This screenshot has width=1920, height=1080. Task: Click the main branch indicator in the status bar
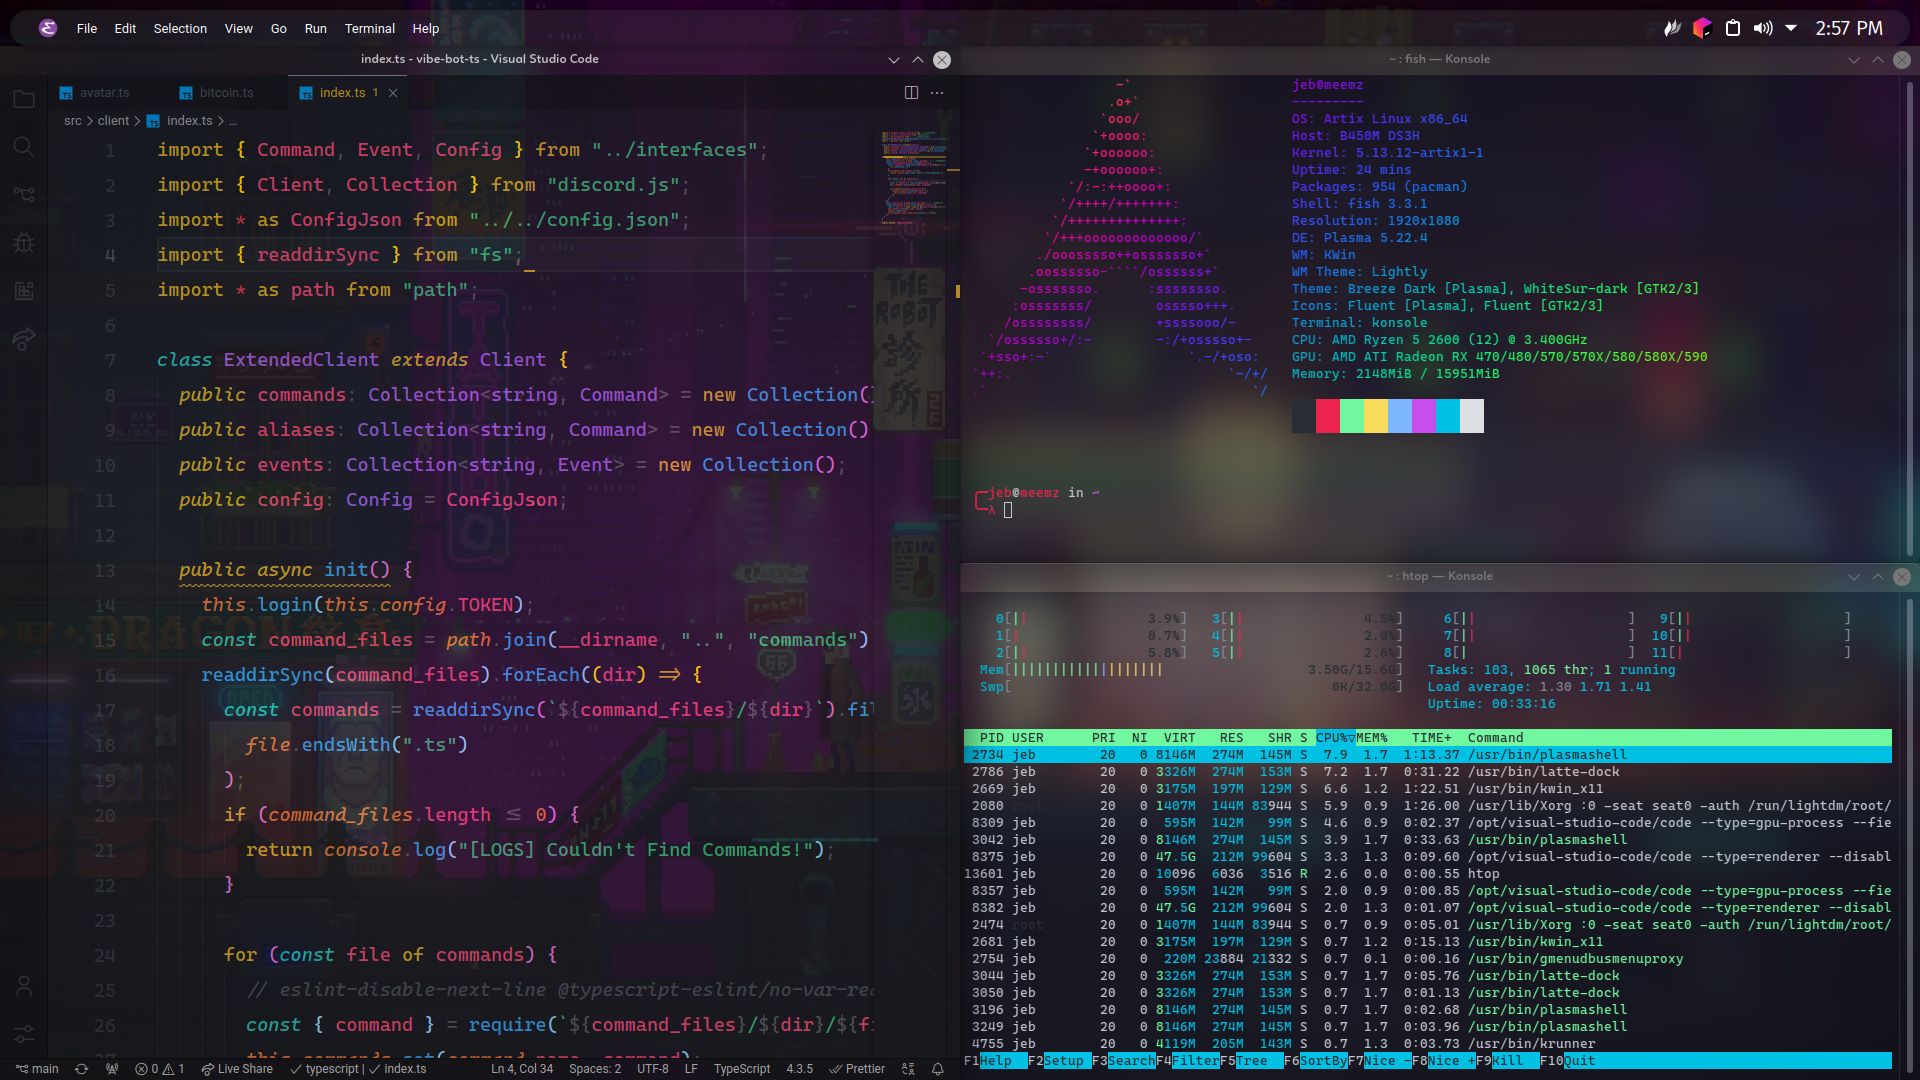pos(37,1068)
